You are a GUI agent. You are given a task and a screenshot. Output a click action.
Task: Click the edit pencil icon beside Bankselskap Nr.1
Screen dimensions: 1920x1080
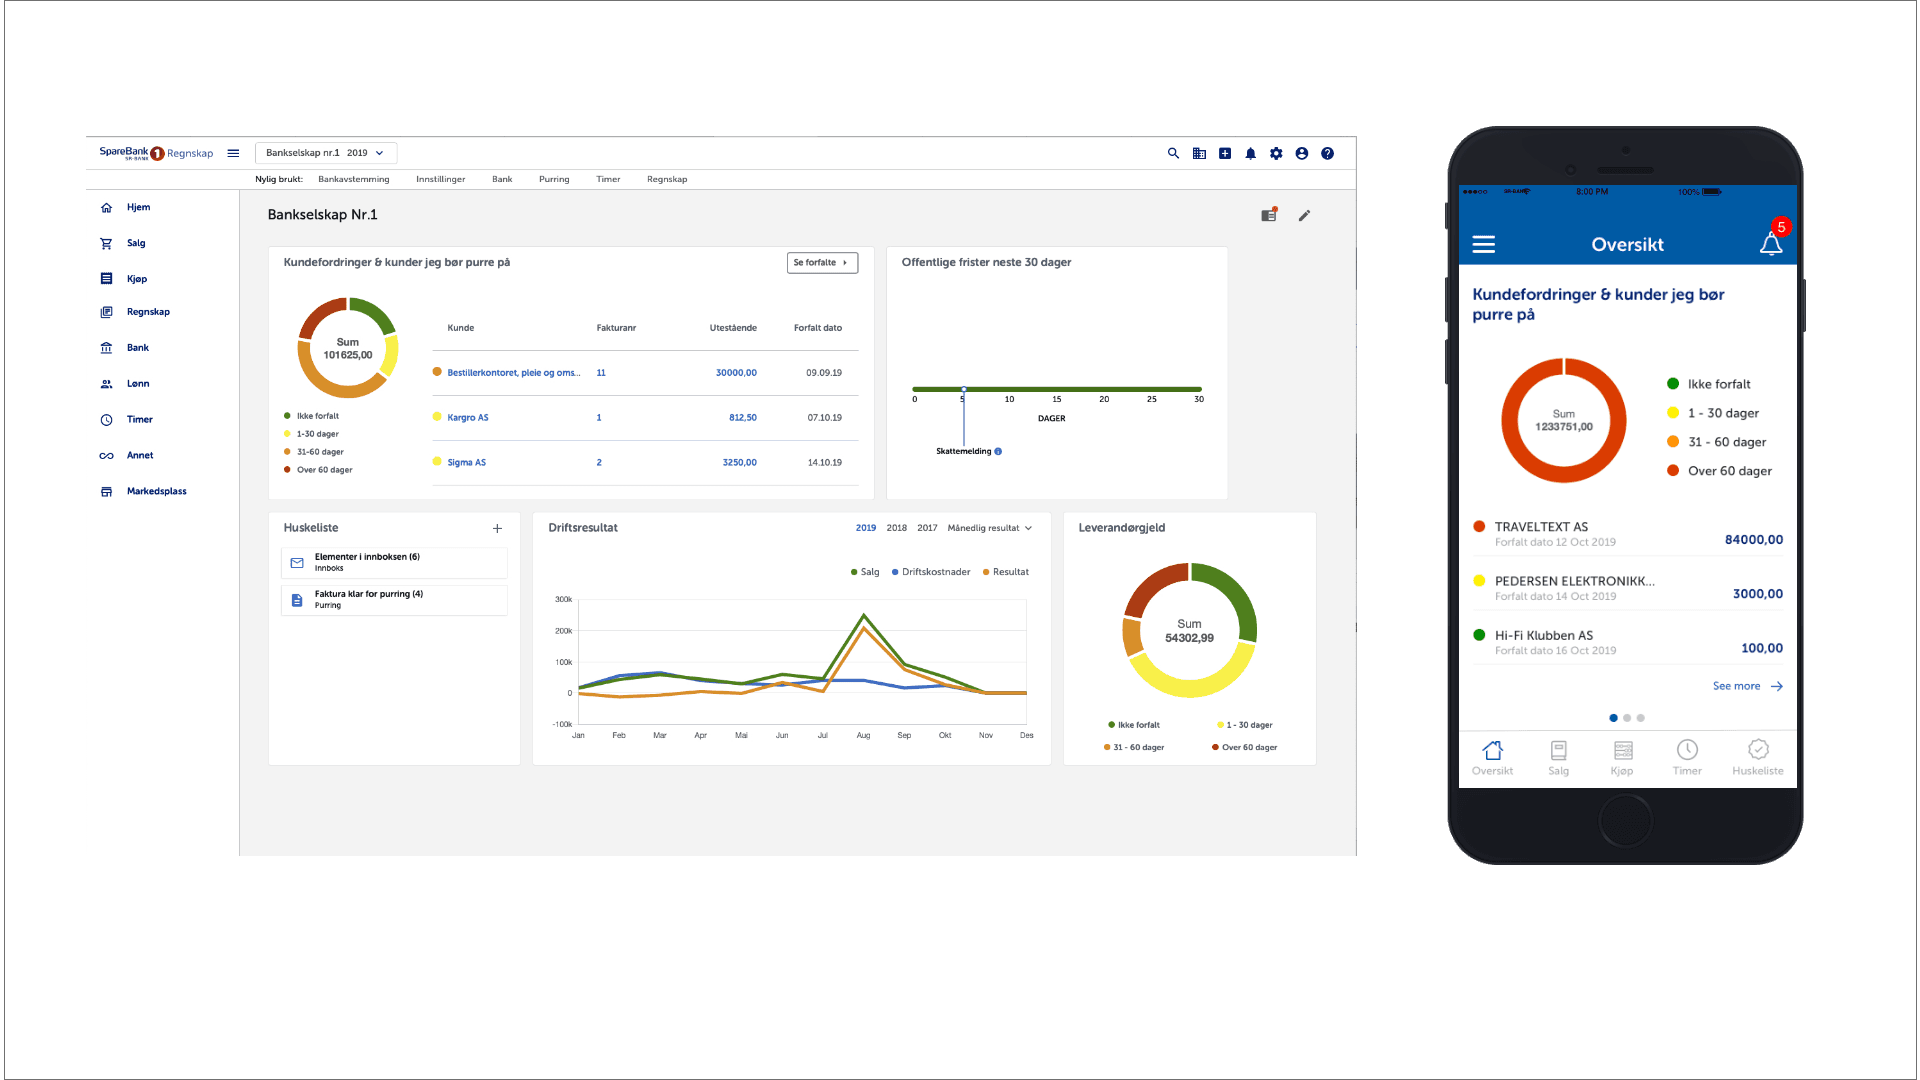[x=1304, y=215]
